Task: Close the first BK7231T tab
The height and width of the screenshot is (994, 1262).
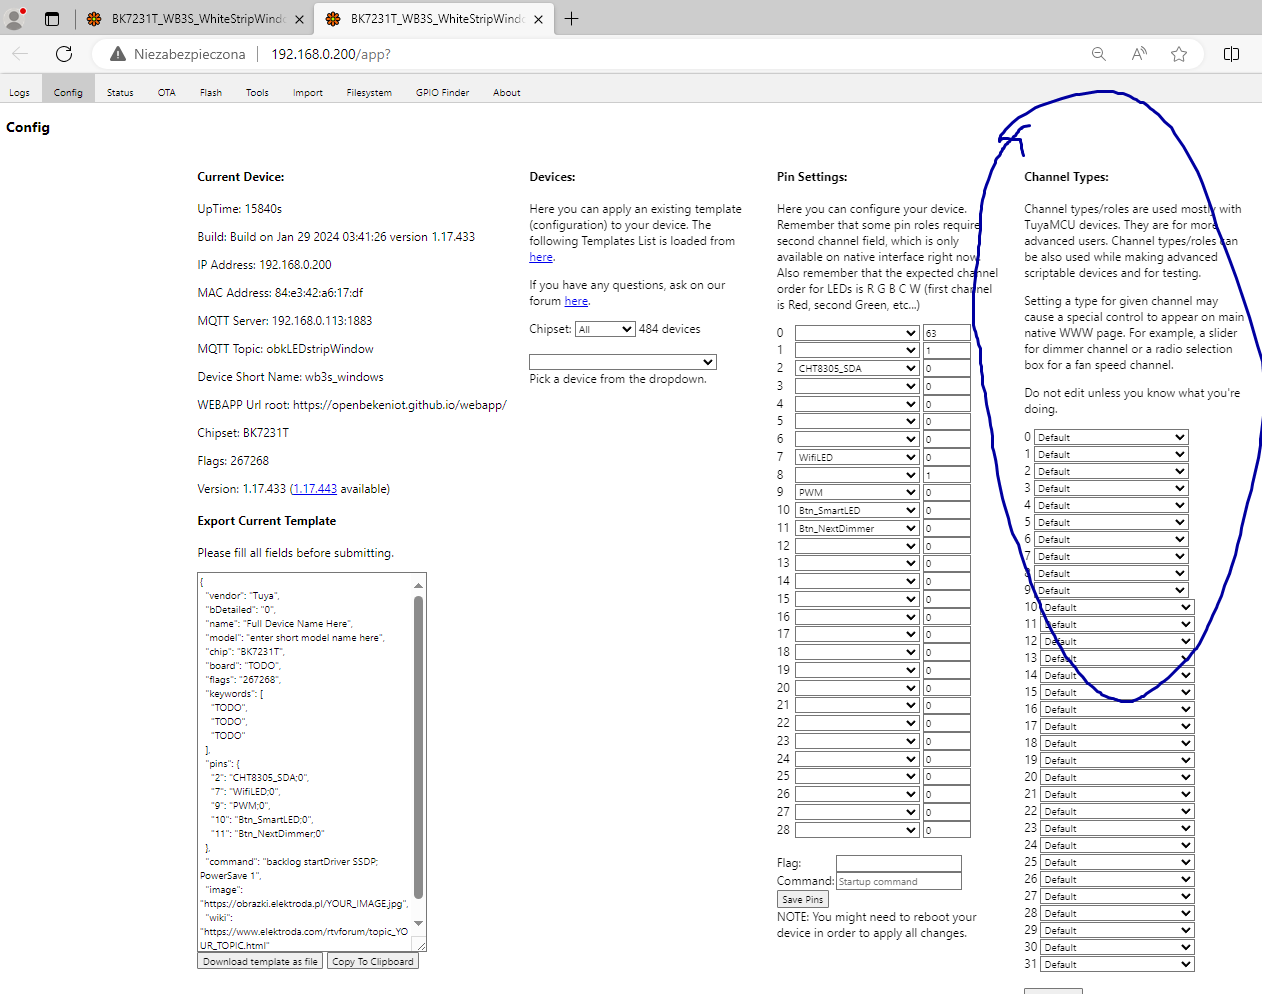Action: pos(299,19)
